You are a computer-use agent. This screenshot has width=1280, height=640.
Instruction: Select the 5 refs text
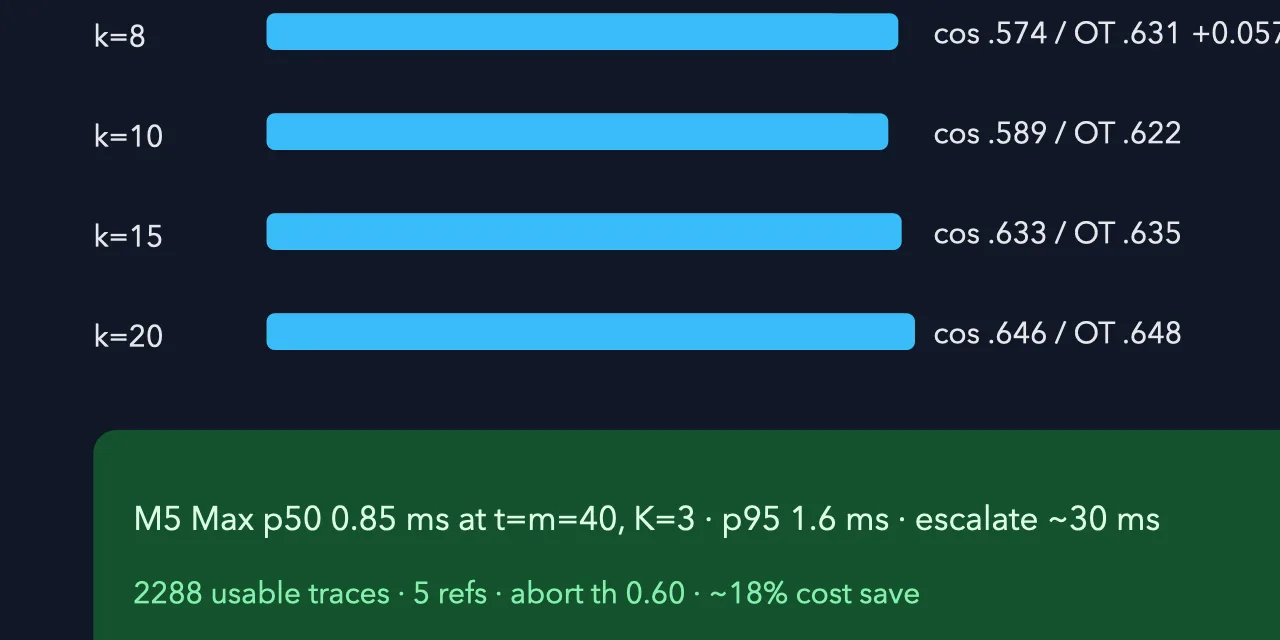[450, 594]
